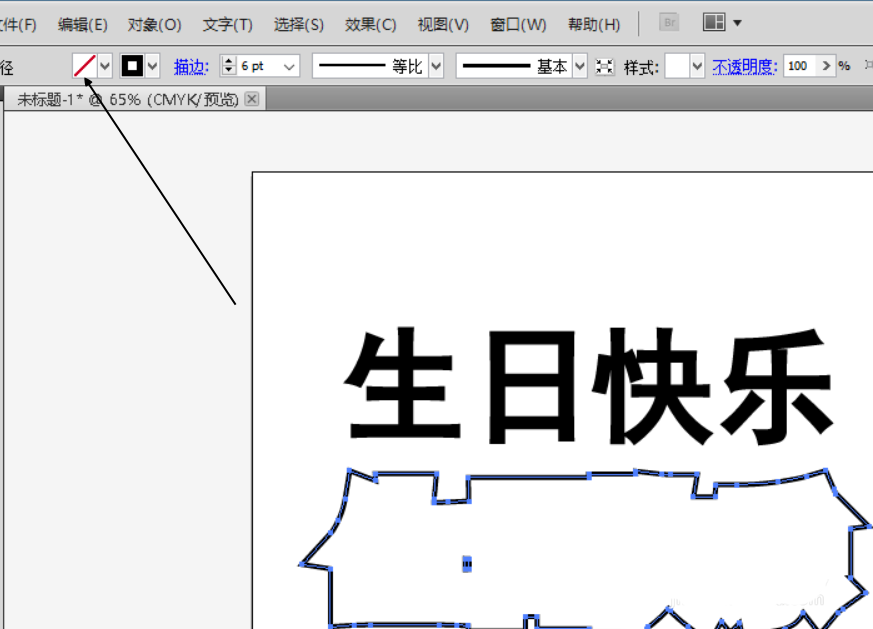Open the fill color dropdown arrow
The image size is (873, 629).
pyautogui.click(x=105, y=66)
